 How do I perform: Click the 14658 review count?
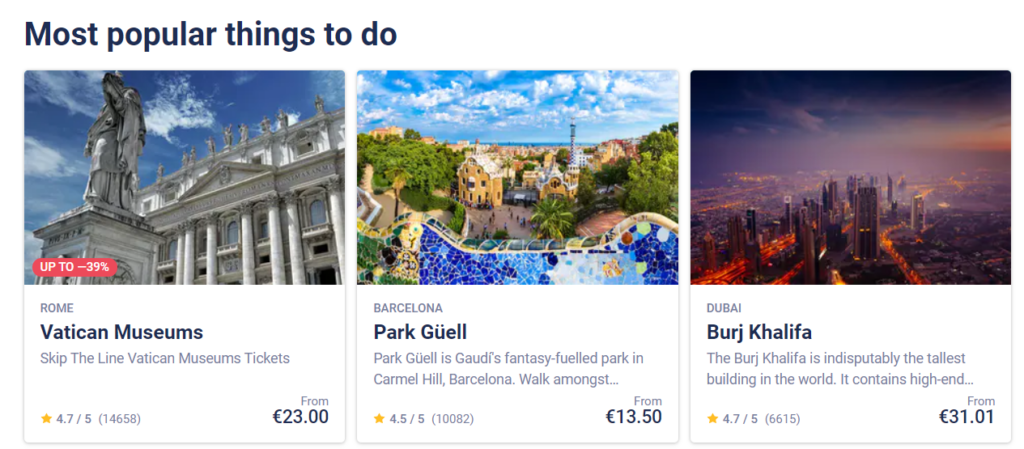[119, 419]
